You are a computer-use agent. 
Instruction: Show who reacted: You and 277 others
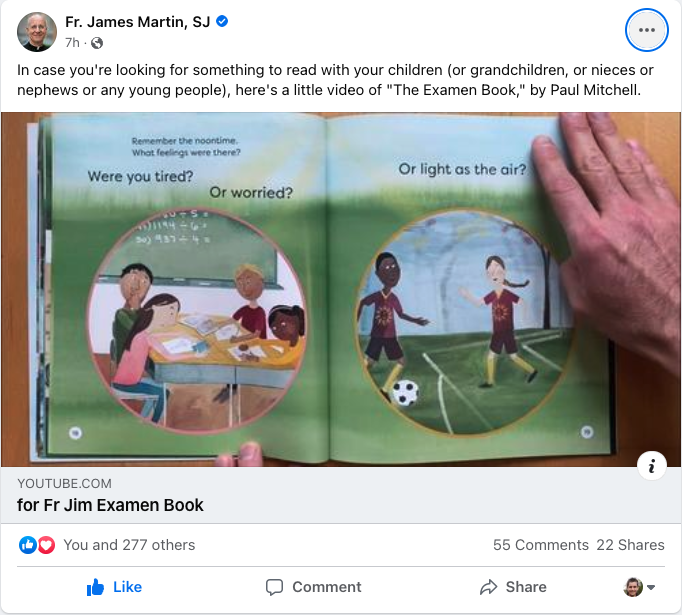[x=129, y=545]
